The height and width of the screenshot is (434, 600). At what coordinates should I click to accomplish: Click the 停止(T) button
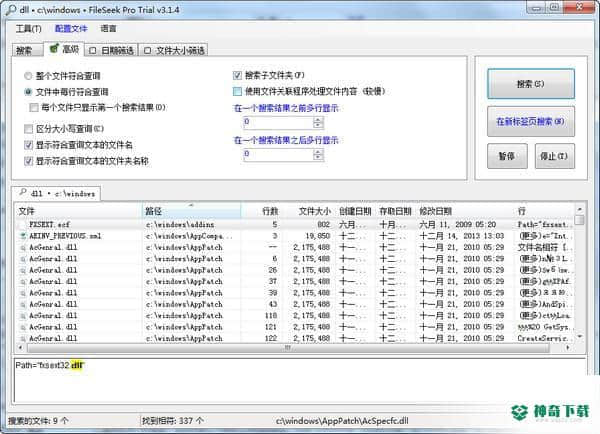pos(554,156)
